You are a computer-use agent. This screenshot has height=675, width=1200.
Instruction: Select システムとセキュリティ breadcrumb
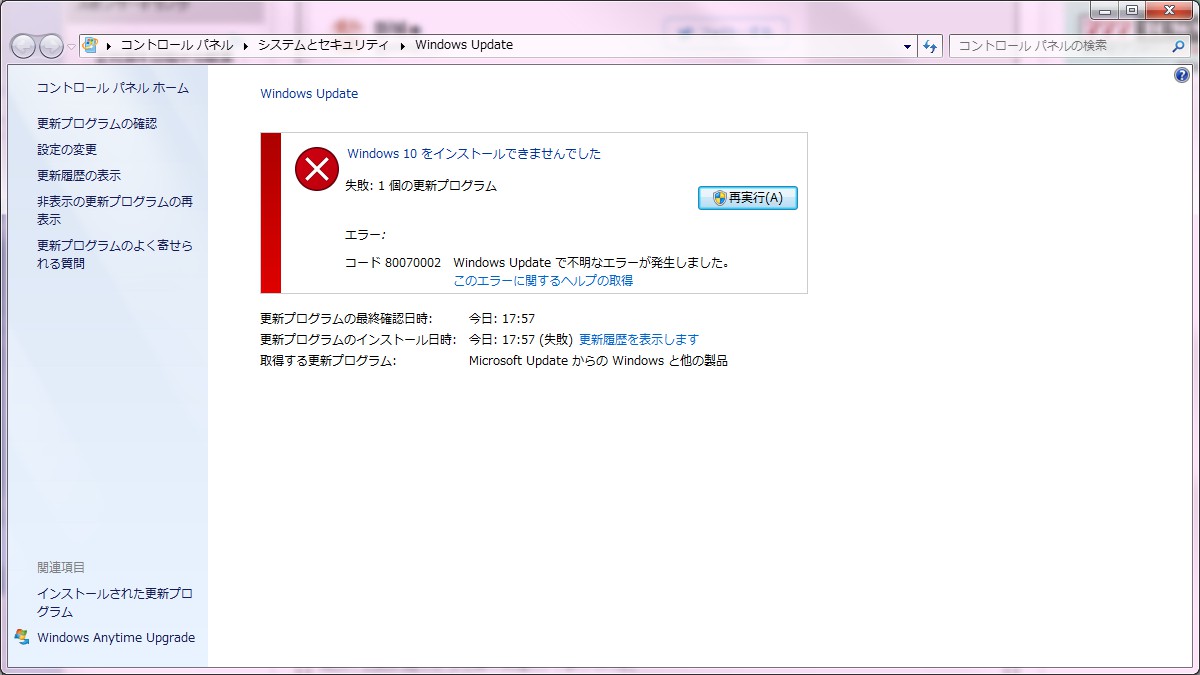click(x=323, y=45)
